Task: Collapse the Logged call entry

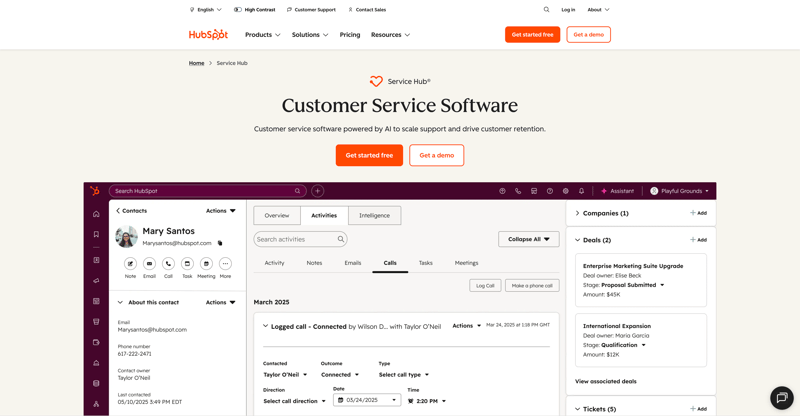Action: pyautogui.click(x=265, y=326)
